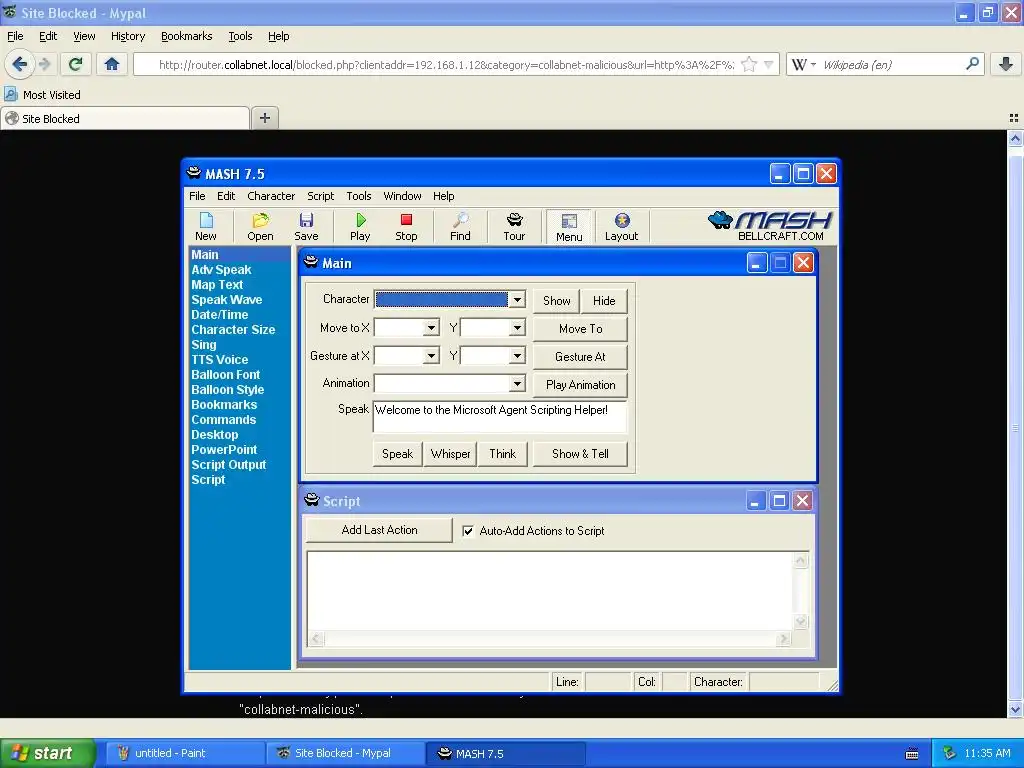Click inside the Script text area

[550, 591]
